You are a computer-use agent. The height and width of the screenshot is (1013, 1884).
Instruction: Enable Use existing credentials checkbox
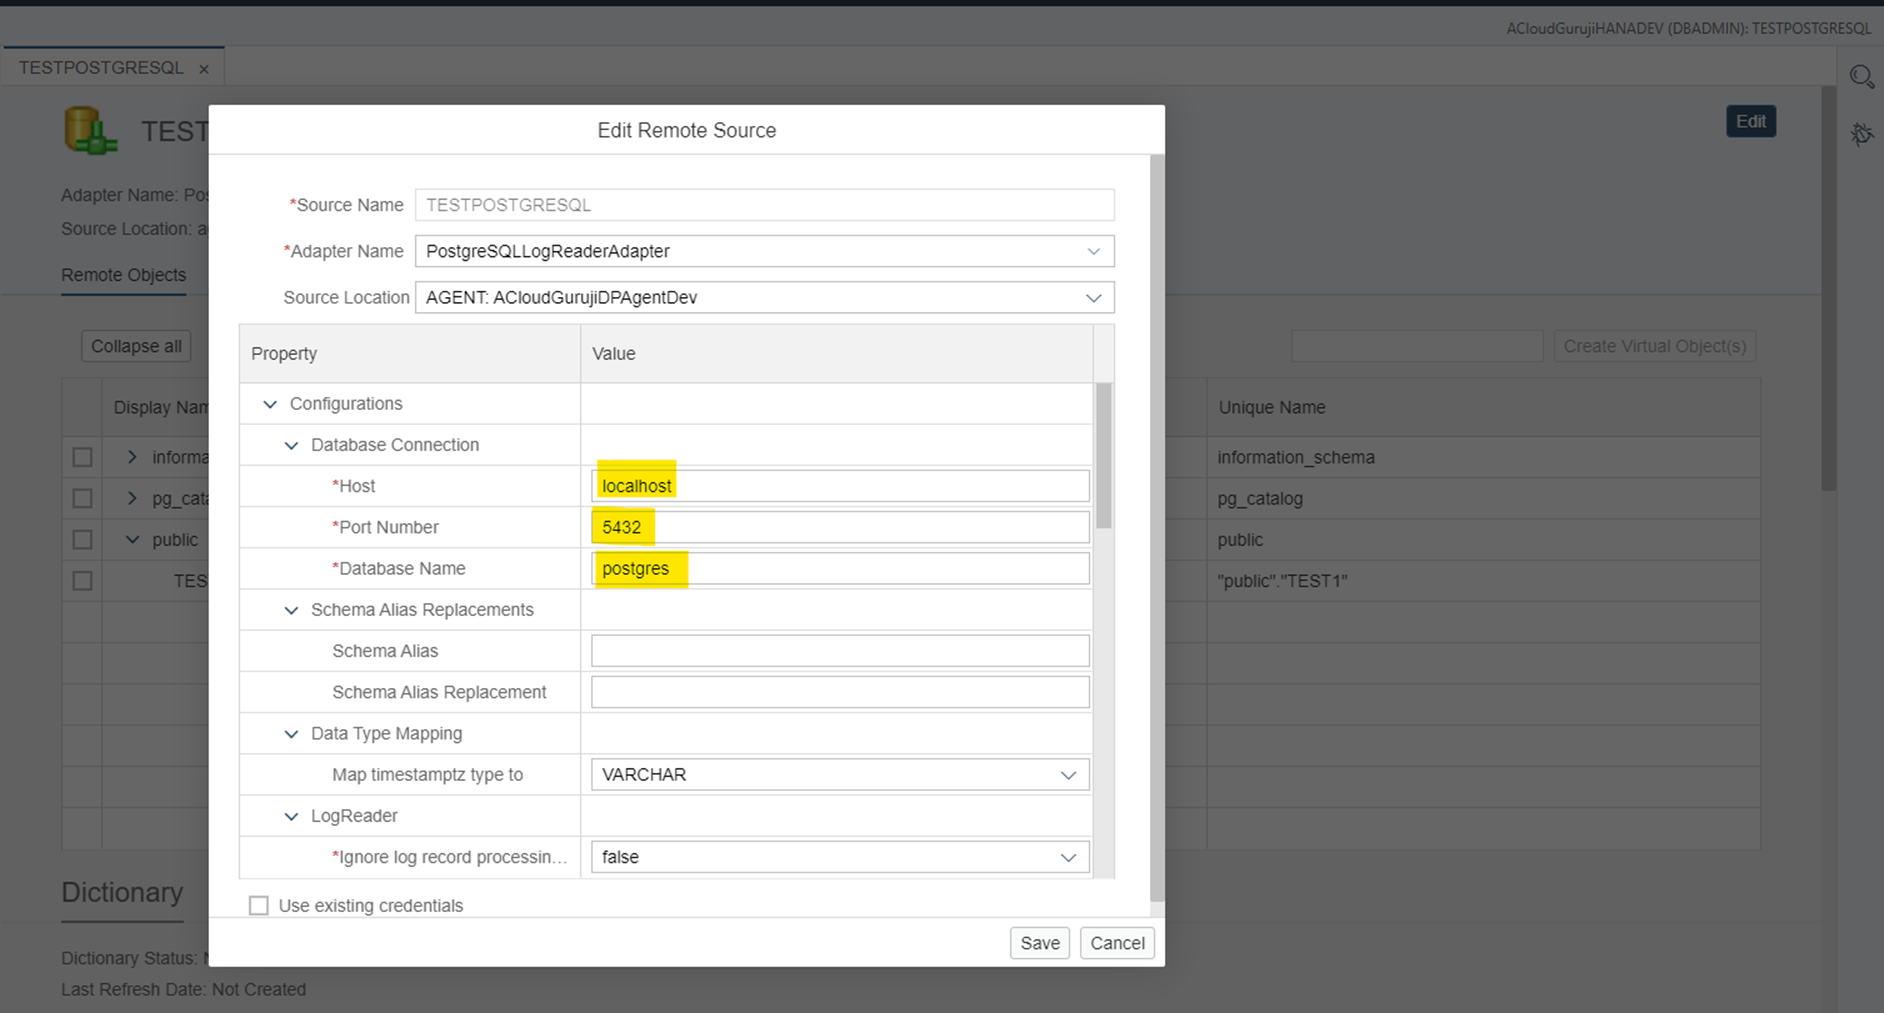[259, 905]
